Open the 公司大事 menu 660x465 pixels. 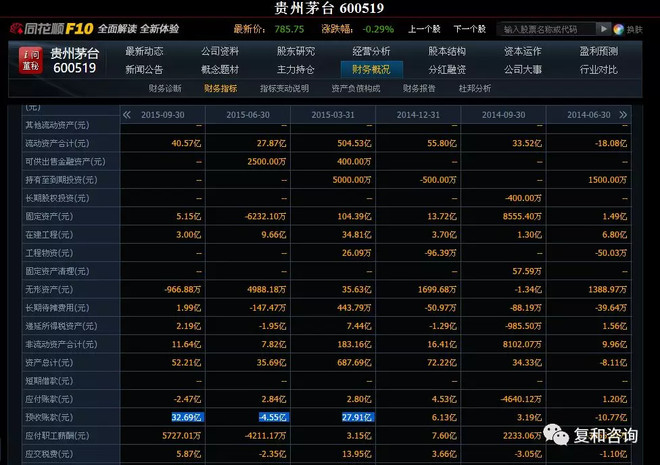coord(523,69)
